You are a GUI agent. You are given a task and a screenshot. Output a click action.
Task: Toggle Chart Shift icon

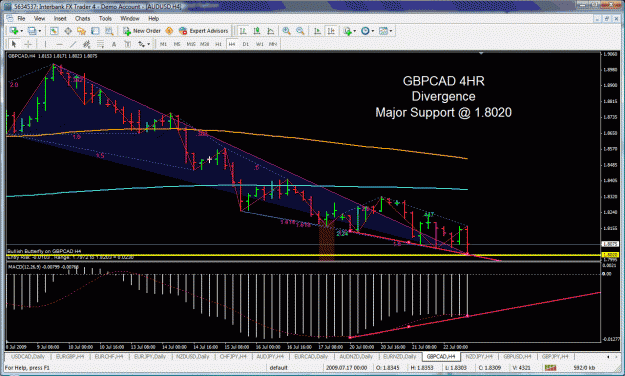point(331,31)
